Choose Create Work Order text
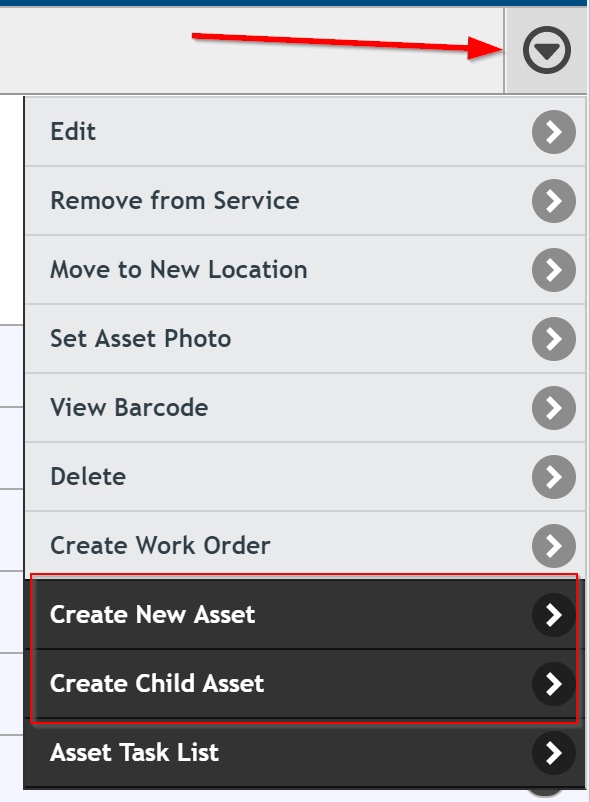 [x=160, y=545]
